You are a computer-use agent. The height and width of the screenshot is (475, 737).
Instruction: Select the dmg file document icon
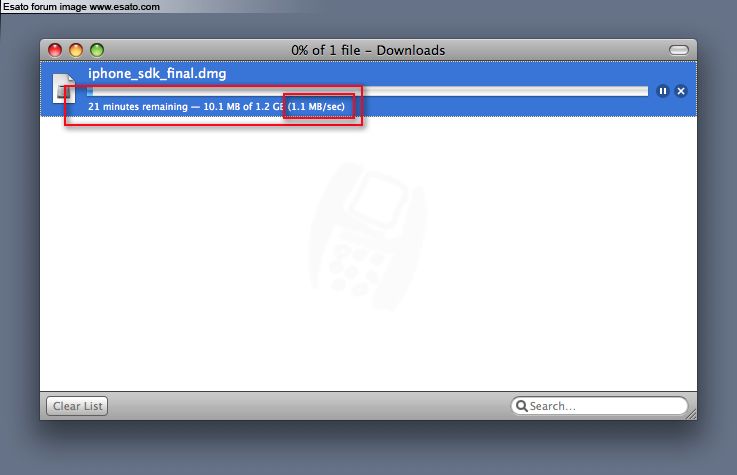[63, 88]
